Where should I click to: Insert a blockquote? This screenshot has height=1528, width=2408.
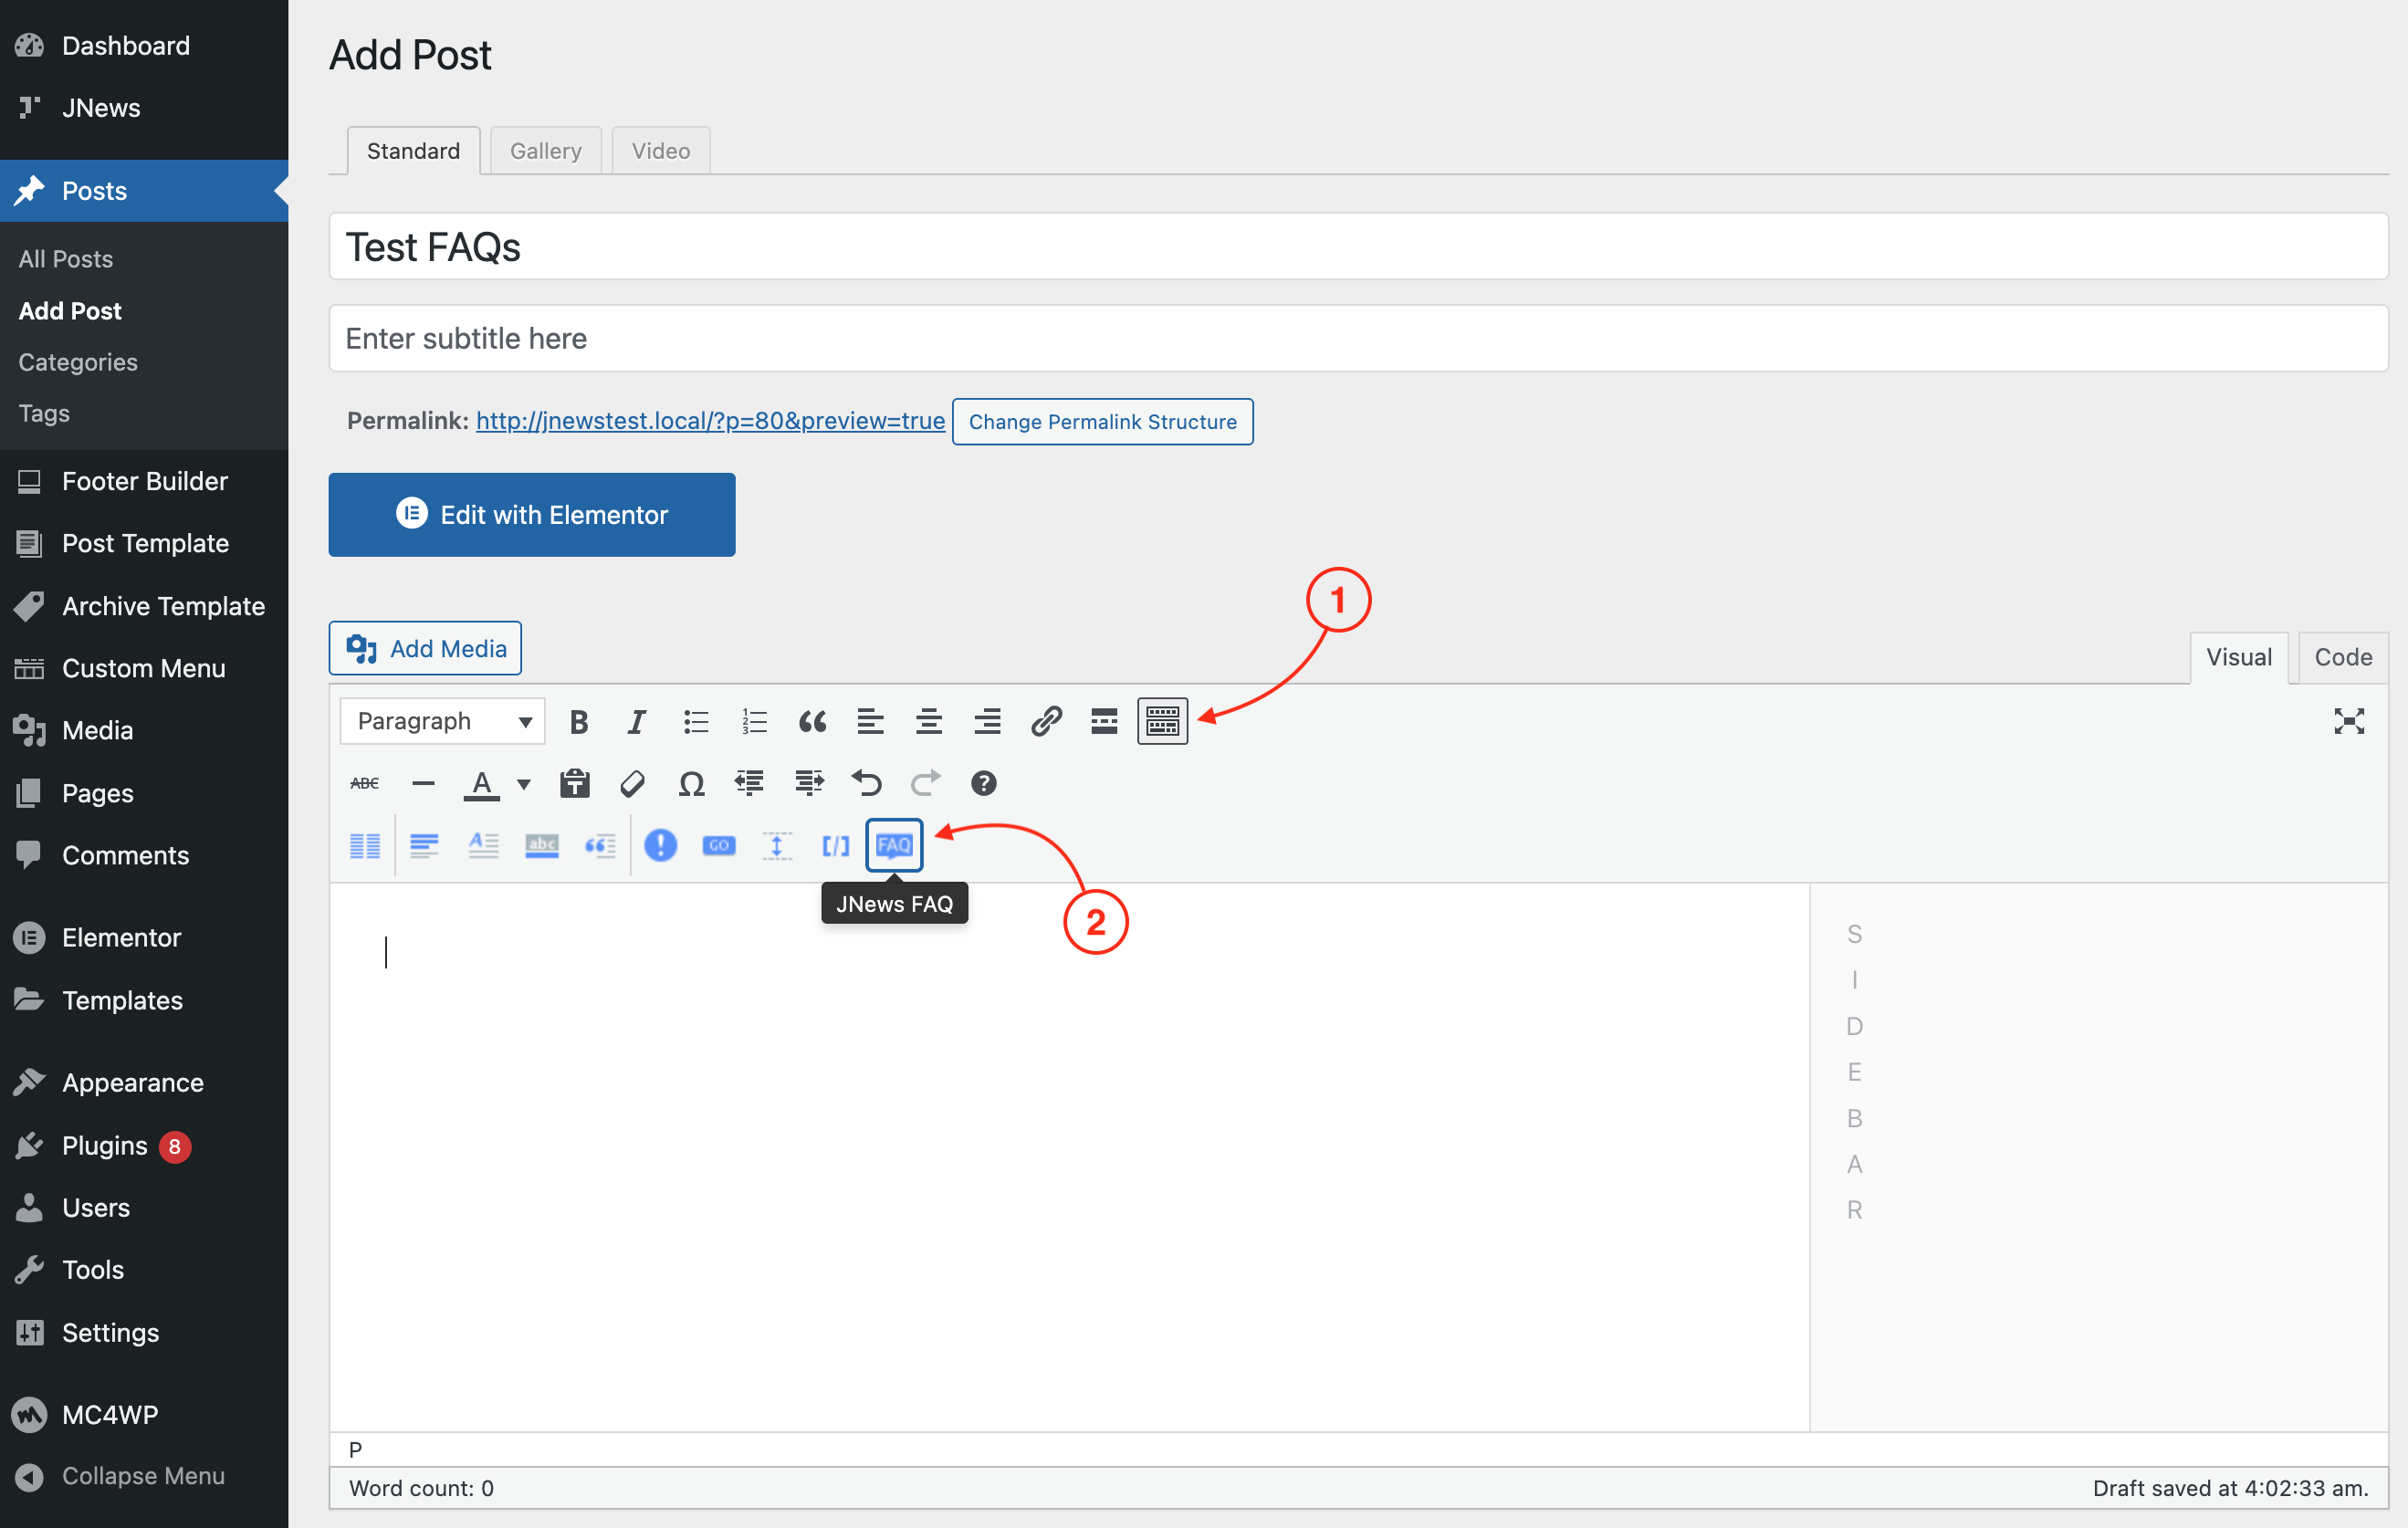[812, 721]
